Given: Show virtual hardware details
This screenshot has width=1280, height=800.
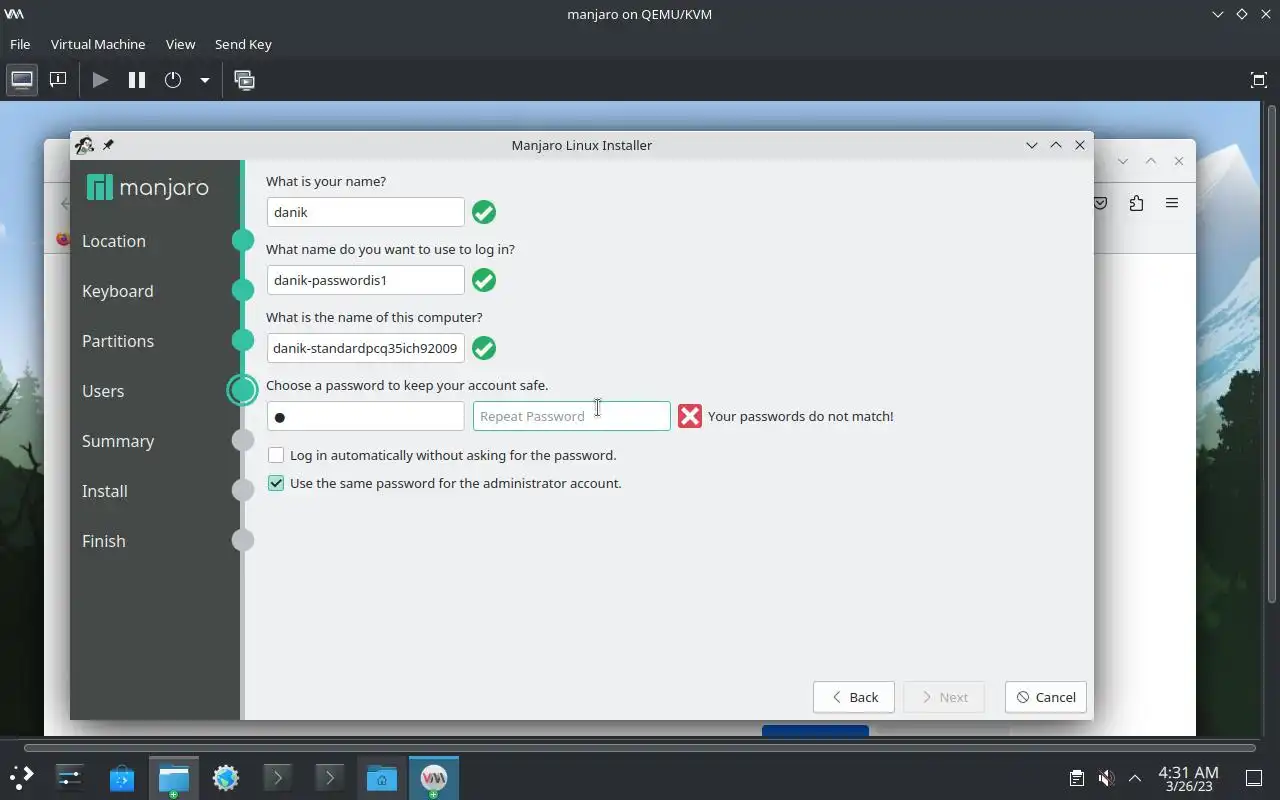Looking at the screenshot, I should [58, 80].
